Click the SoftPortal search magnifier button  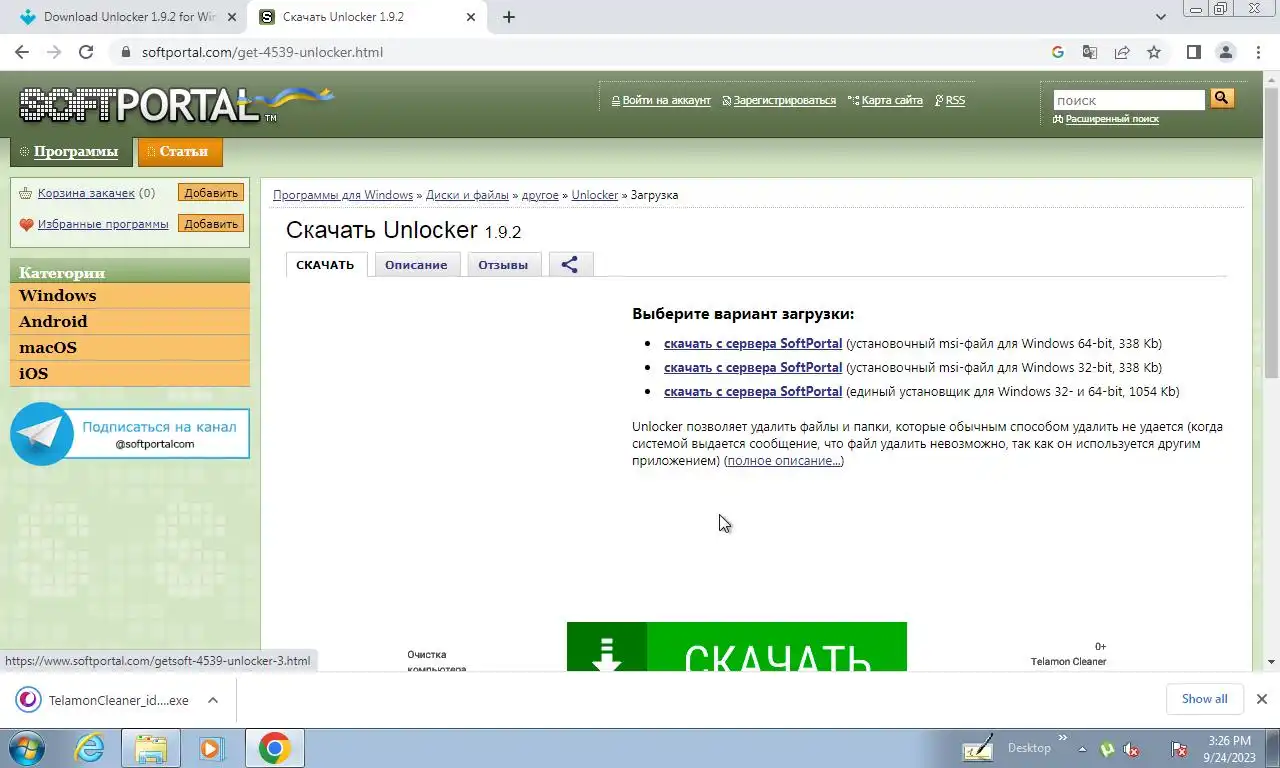coord(1222,98)
